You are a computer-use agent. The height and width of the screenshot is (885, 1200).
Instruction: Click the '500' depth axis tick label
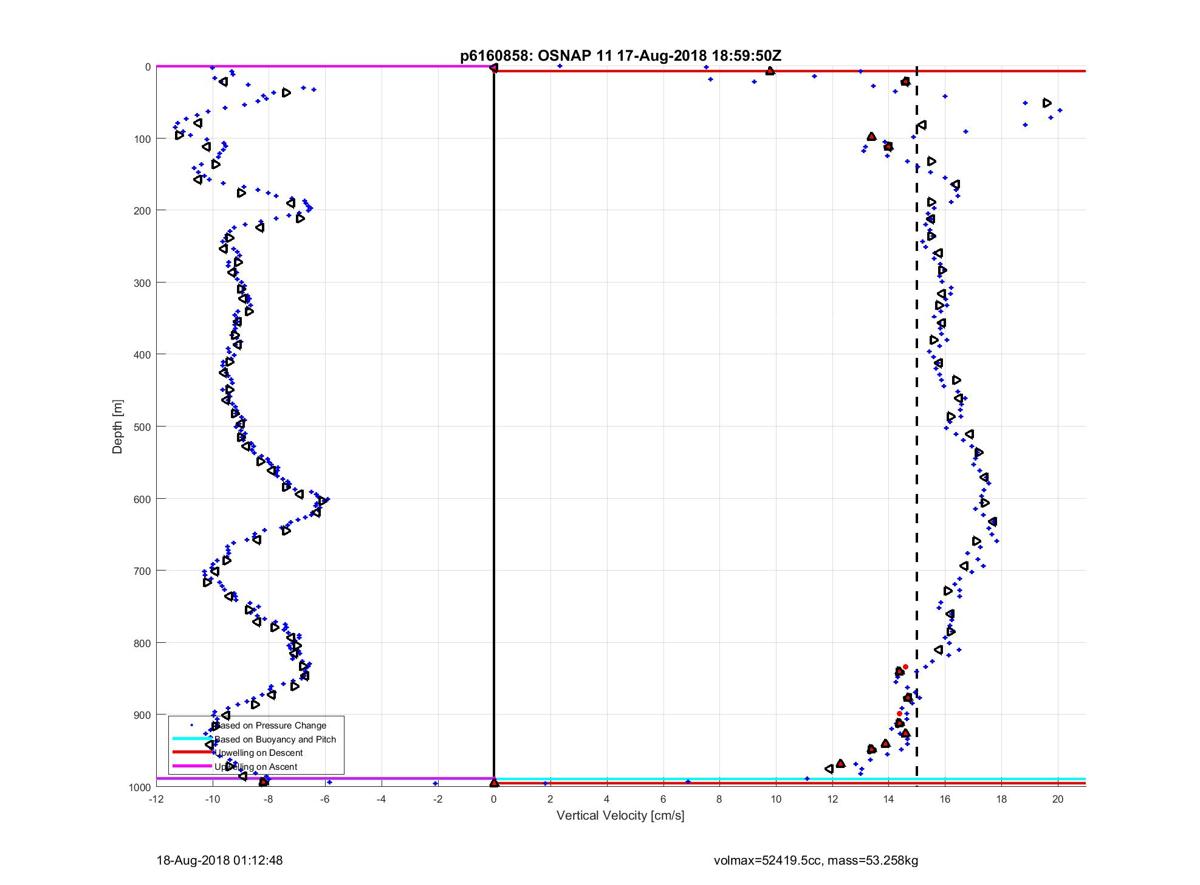(x=141, y=427)
